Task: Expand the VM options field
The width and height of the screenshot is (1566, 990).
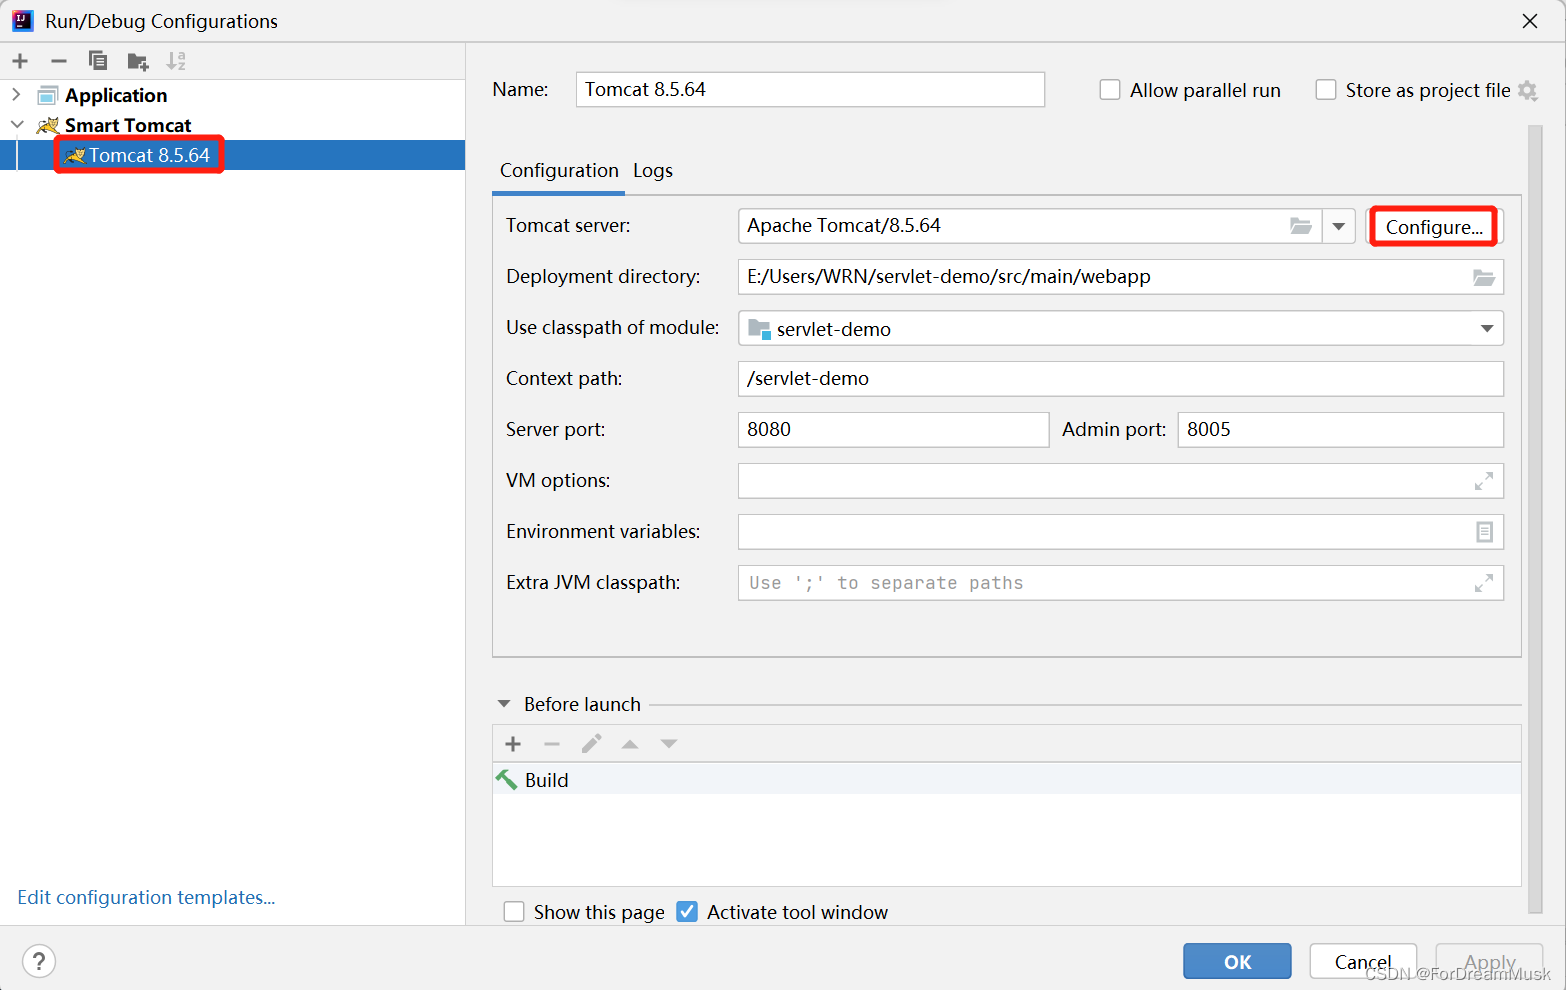Action: 1484,481
